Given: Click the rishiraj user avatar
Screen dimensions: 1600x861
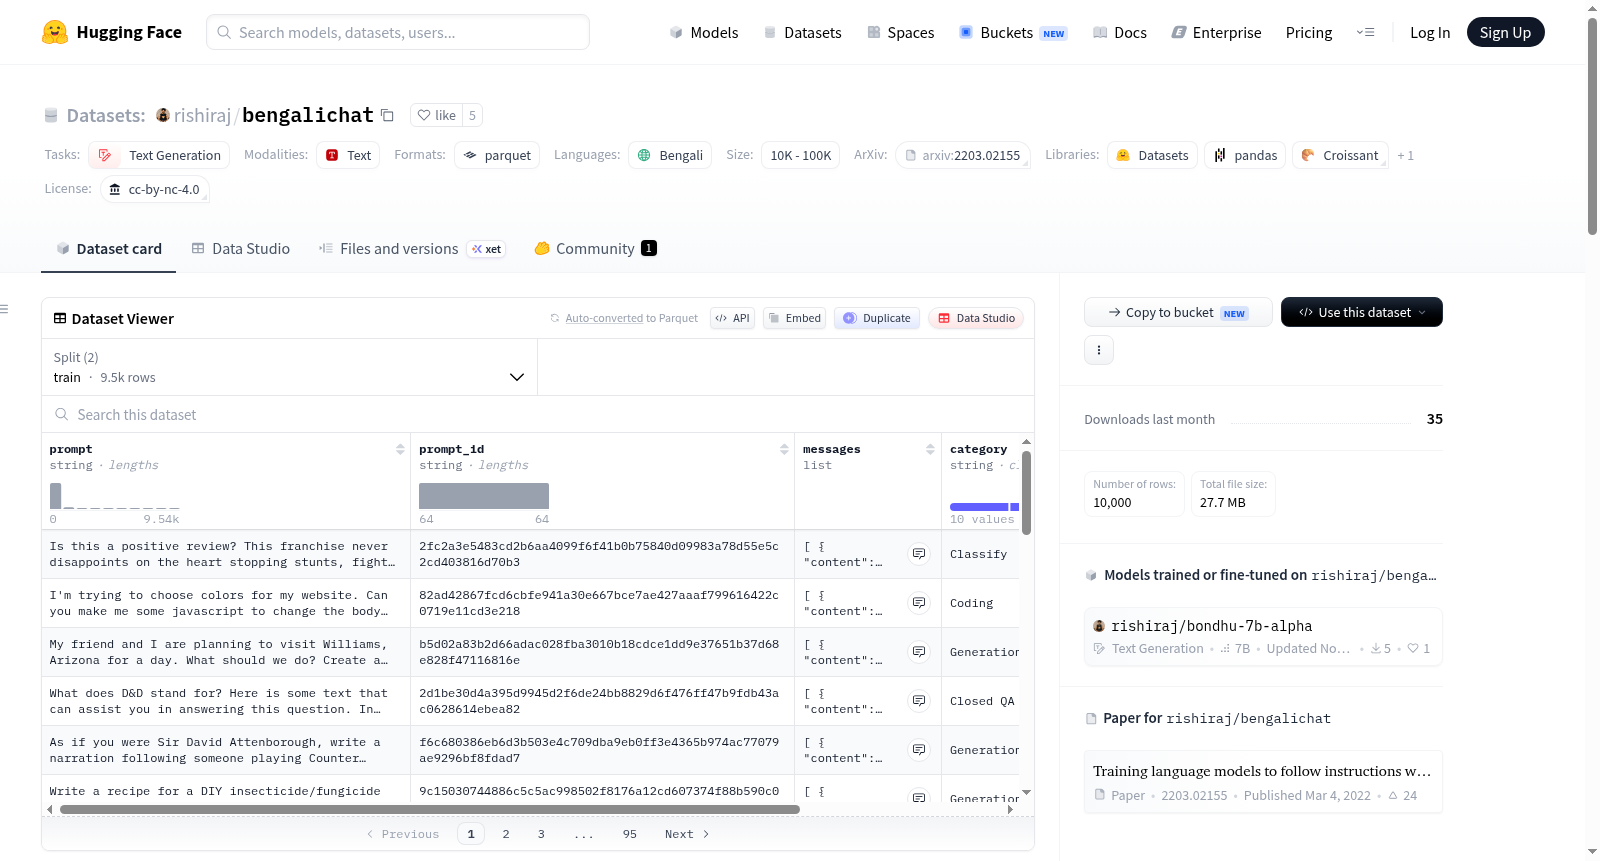Looking at the screenshot, I should pyautogui.click(x=163, y=115).
